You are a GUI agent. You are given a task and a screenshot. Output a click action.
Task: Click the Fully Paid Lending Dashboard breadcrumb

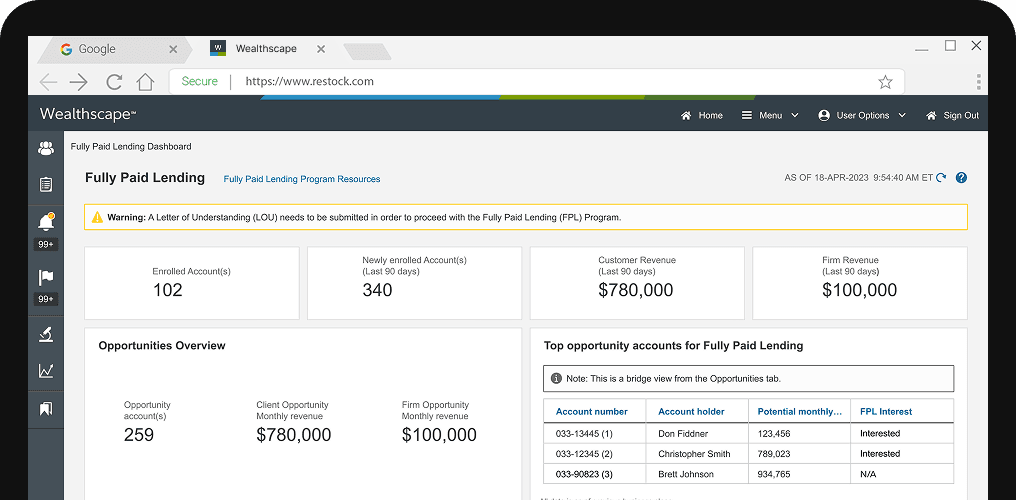tap(131, 146)
